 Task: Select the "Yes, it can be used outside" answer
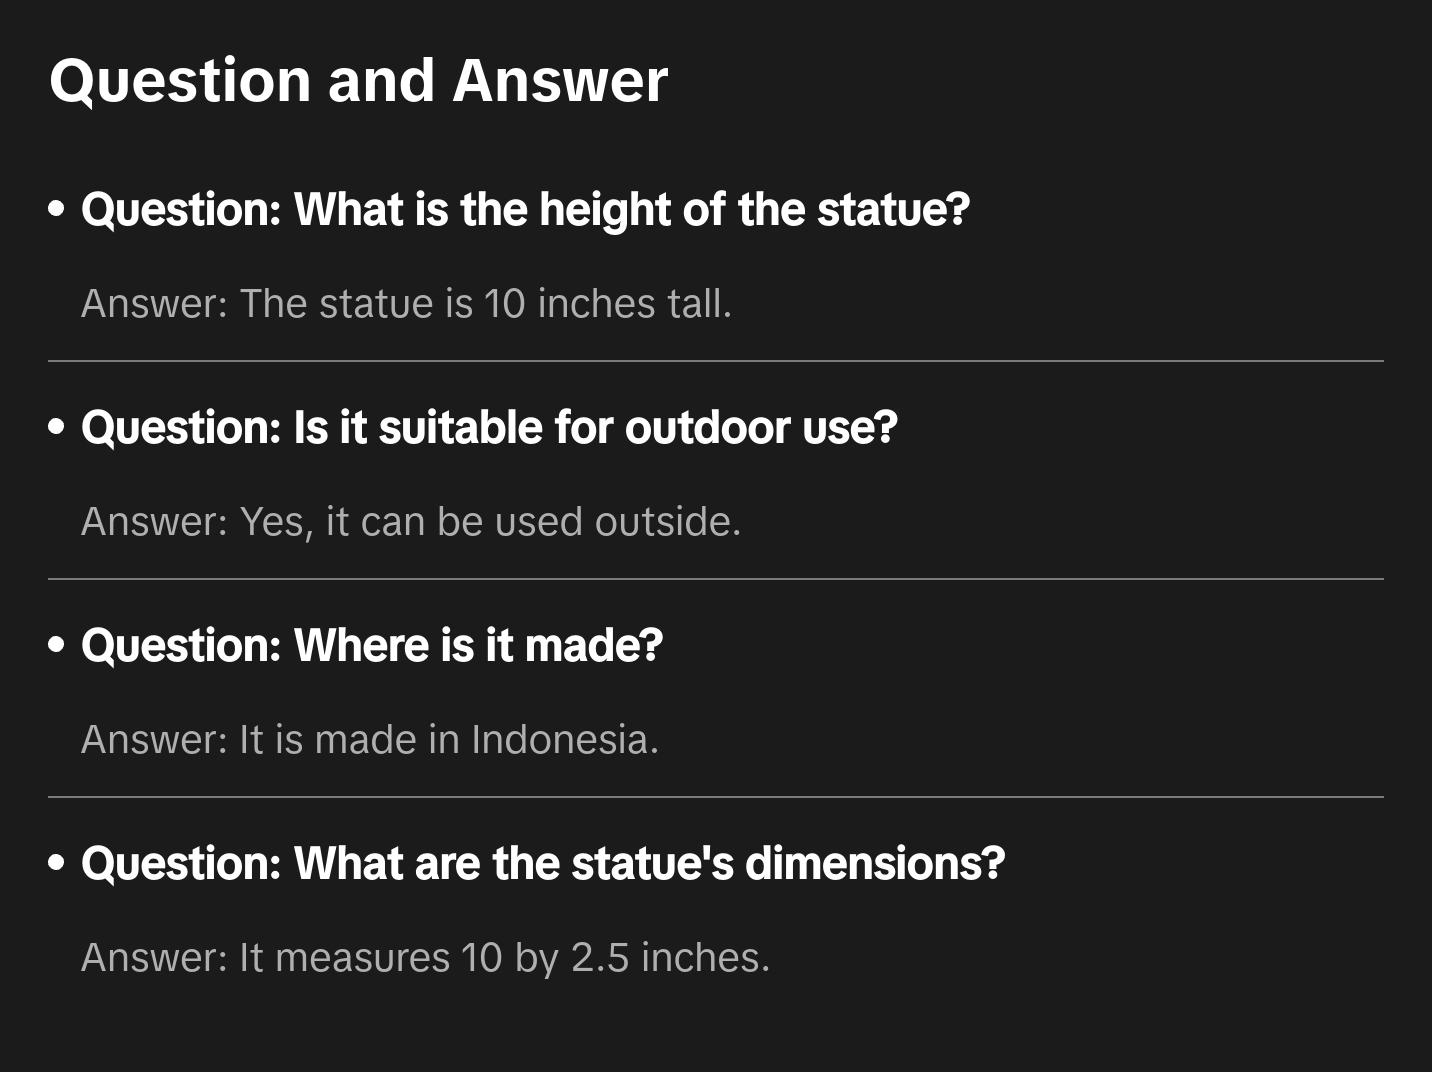click(x=411, y=522)
